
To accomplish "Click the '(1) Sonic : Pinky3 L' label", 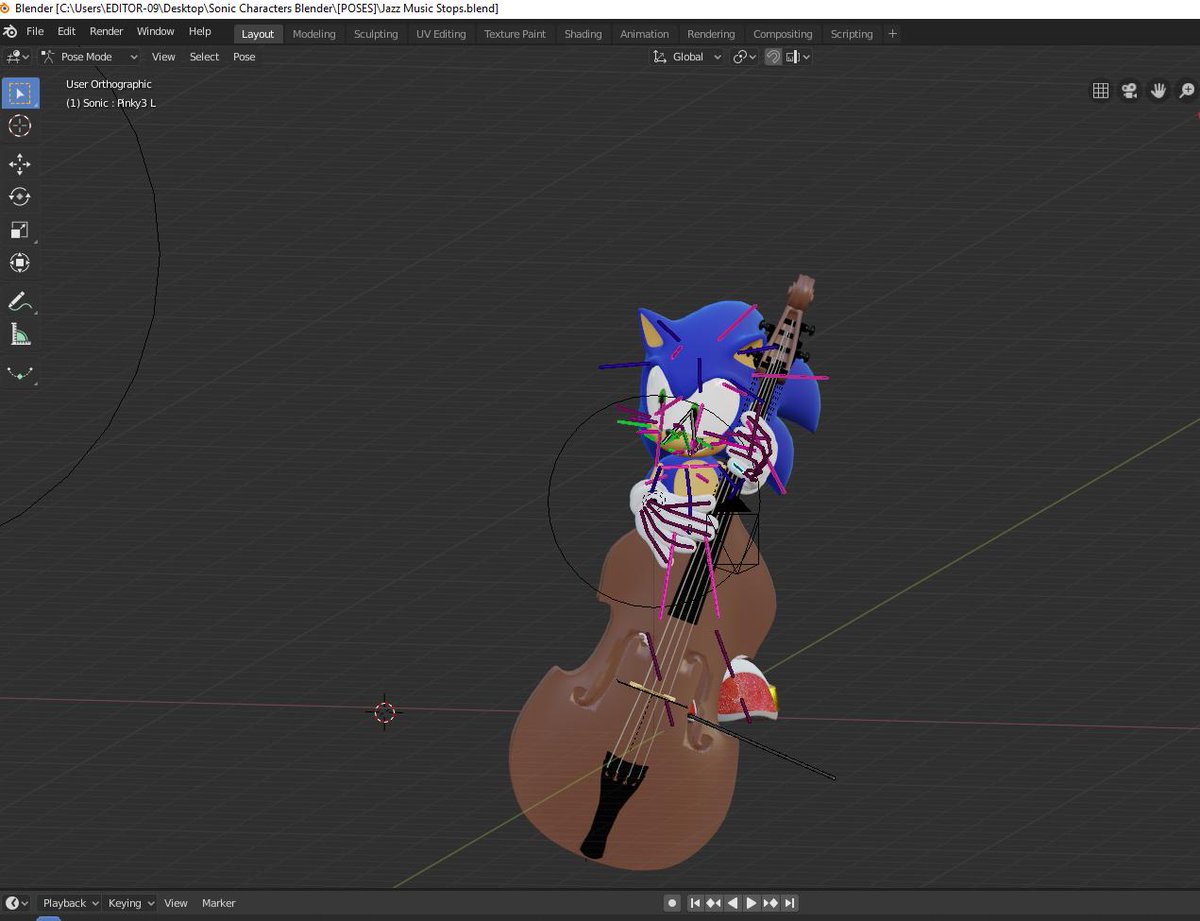I will [111, 103].
